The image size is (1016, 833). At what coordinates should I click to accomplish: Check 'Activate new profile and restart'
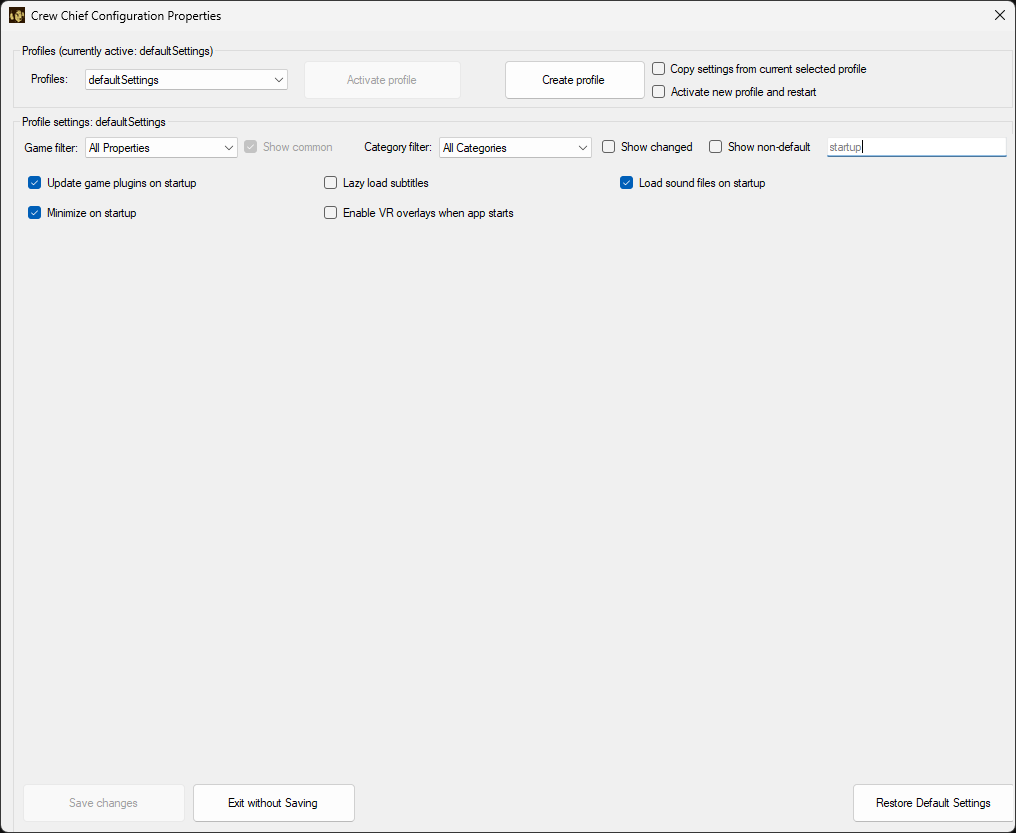[x=658, y=91]
